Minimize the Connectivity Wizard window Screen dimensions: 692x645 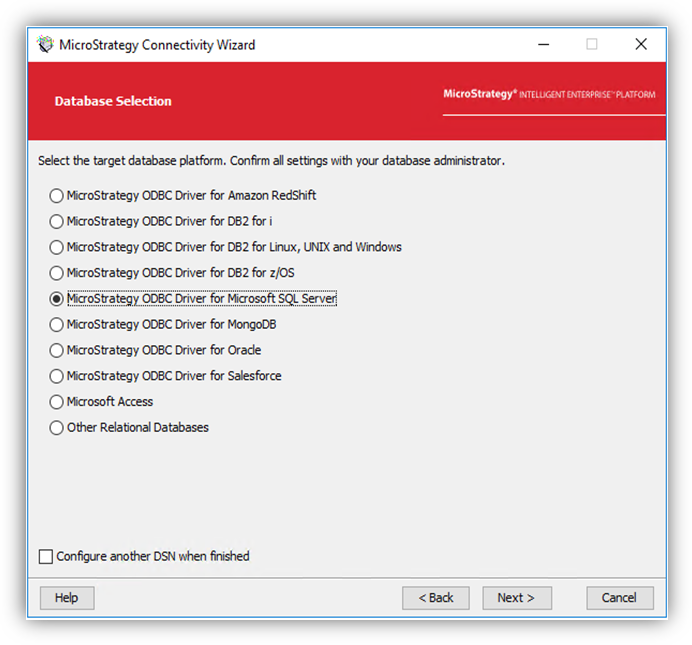(544, 44)
